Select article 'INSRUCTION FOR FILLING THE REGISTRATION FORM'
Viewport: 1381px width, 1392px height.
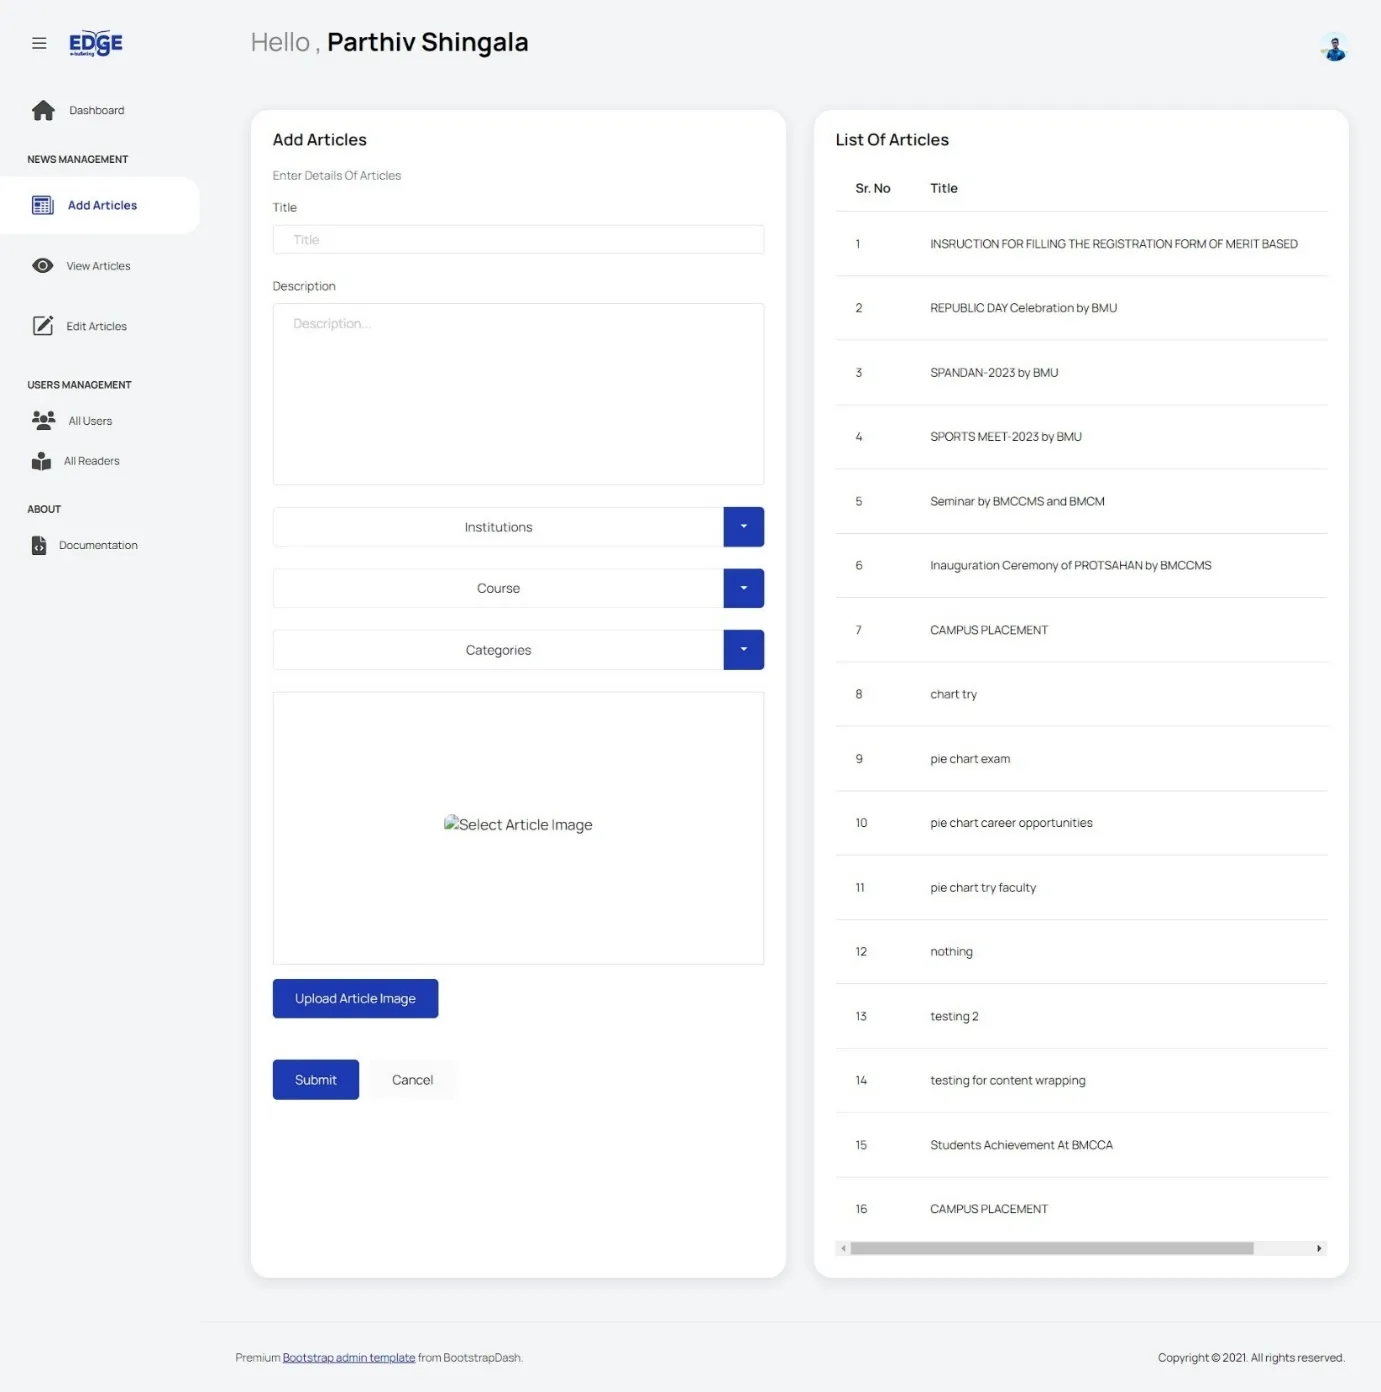(x=1081, y=244)
